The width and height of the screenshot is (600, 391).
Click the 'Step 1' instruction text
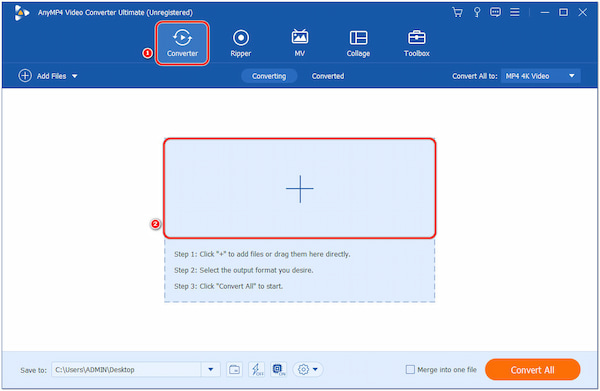point(262,254)
